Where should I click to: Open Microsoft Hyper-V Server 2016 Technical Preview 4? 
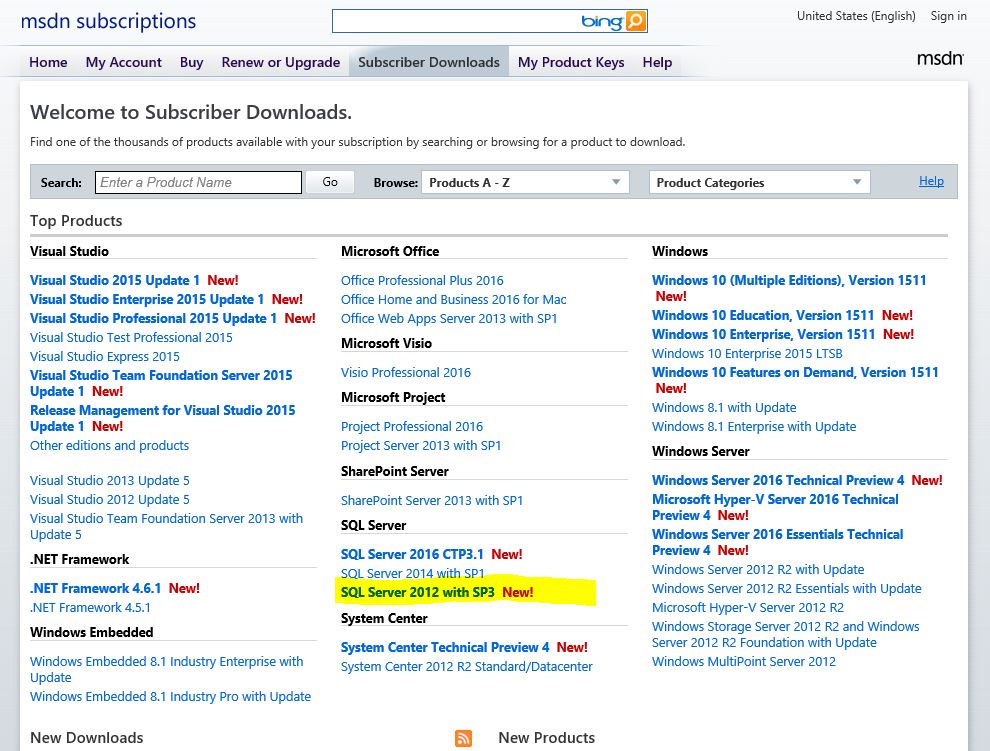(775, 507)
